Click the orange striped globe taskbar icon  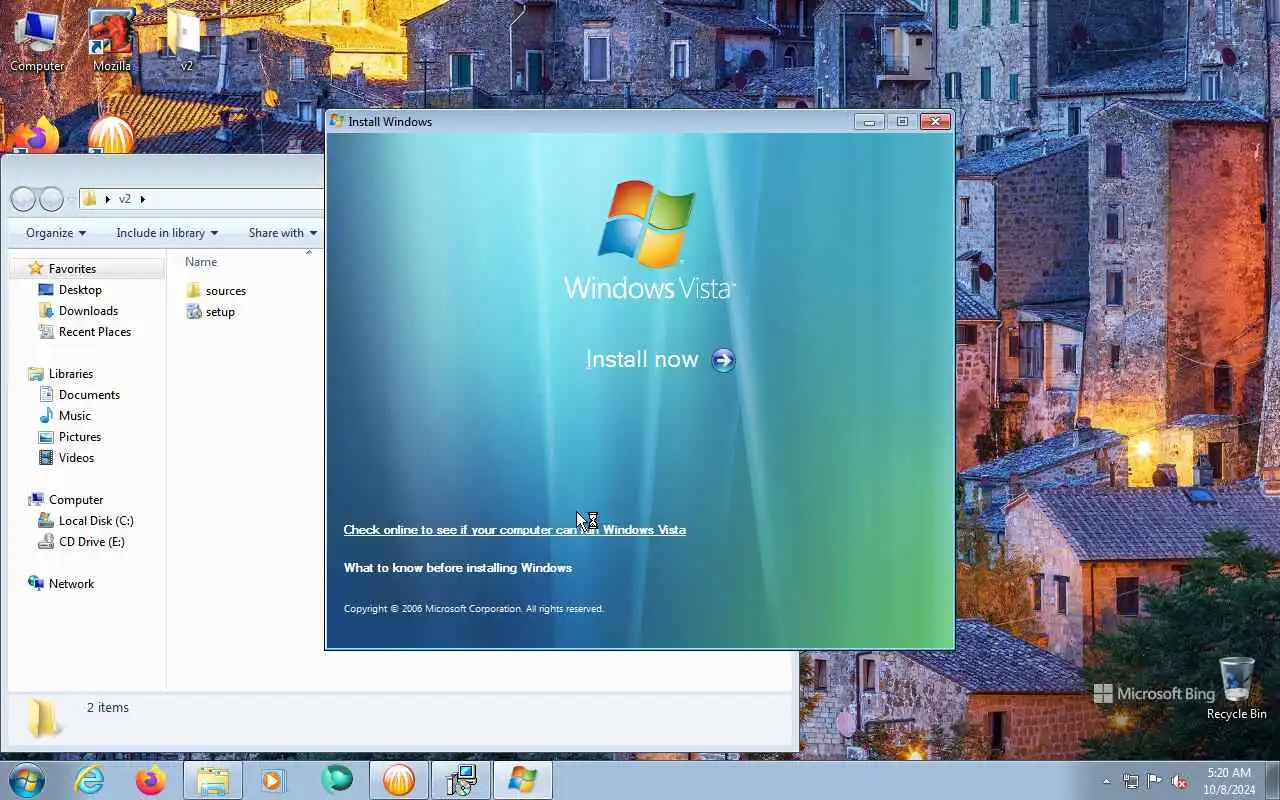398,780
